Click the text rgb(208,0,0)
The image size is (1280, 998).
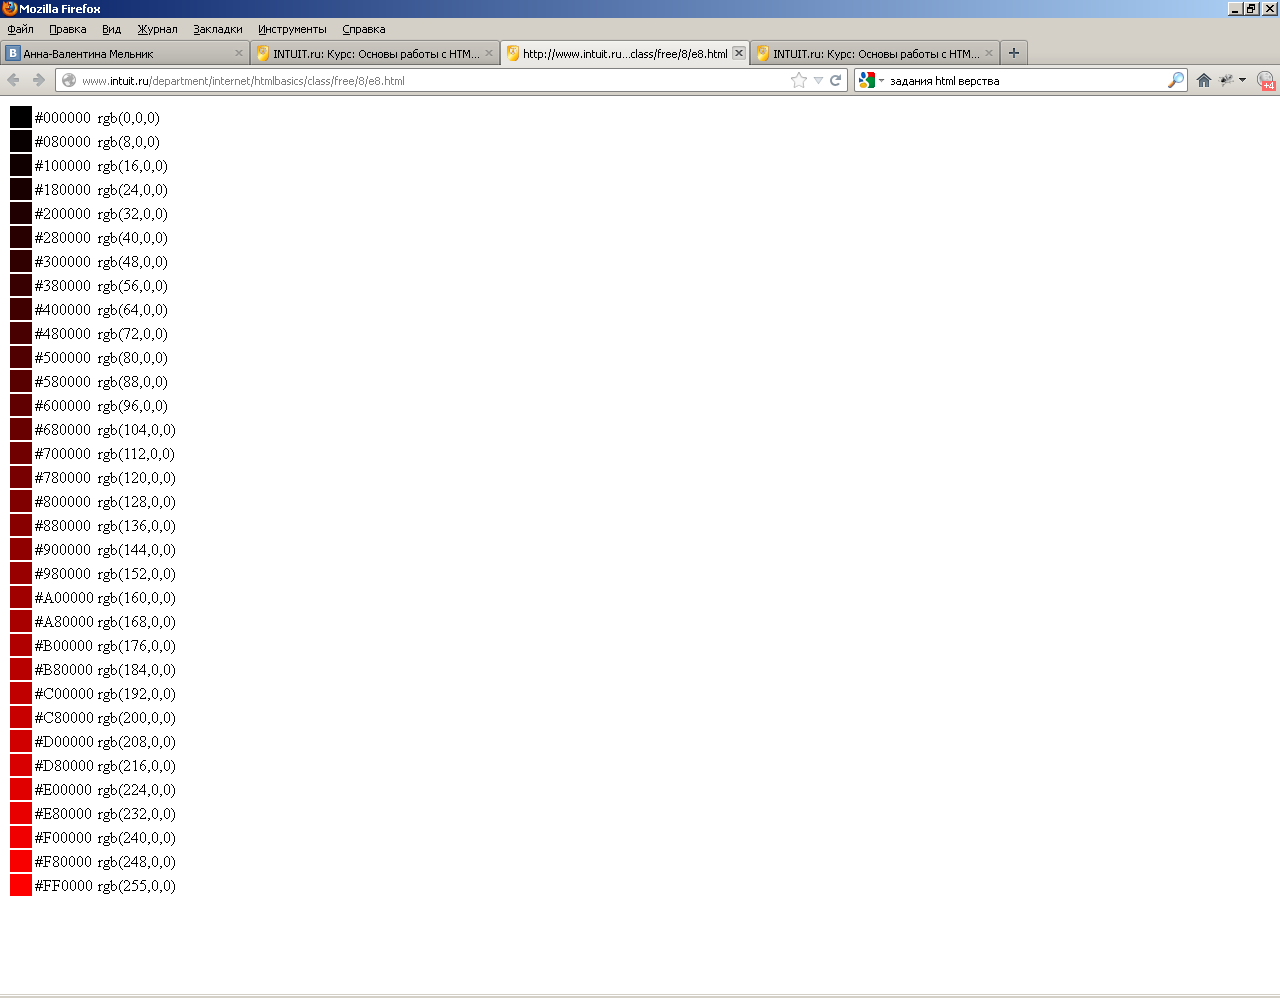(136, 742)
